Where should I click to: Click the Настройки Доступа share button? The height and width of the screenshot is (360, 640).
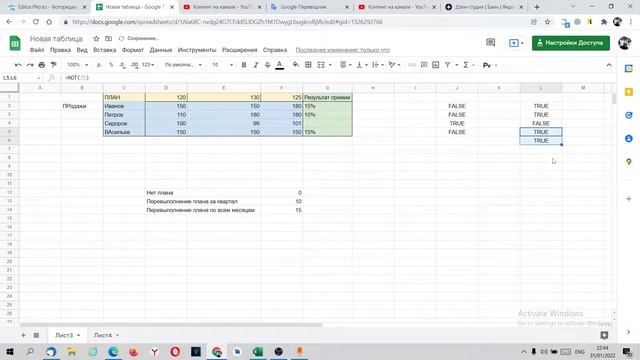[x=571, y=43]
